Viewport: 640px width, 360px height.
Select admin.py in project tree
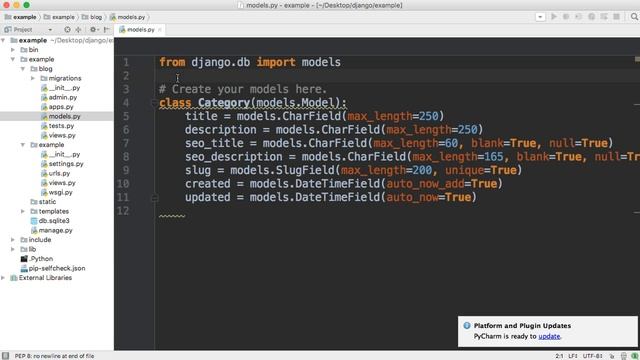click(59, 98)
